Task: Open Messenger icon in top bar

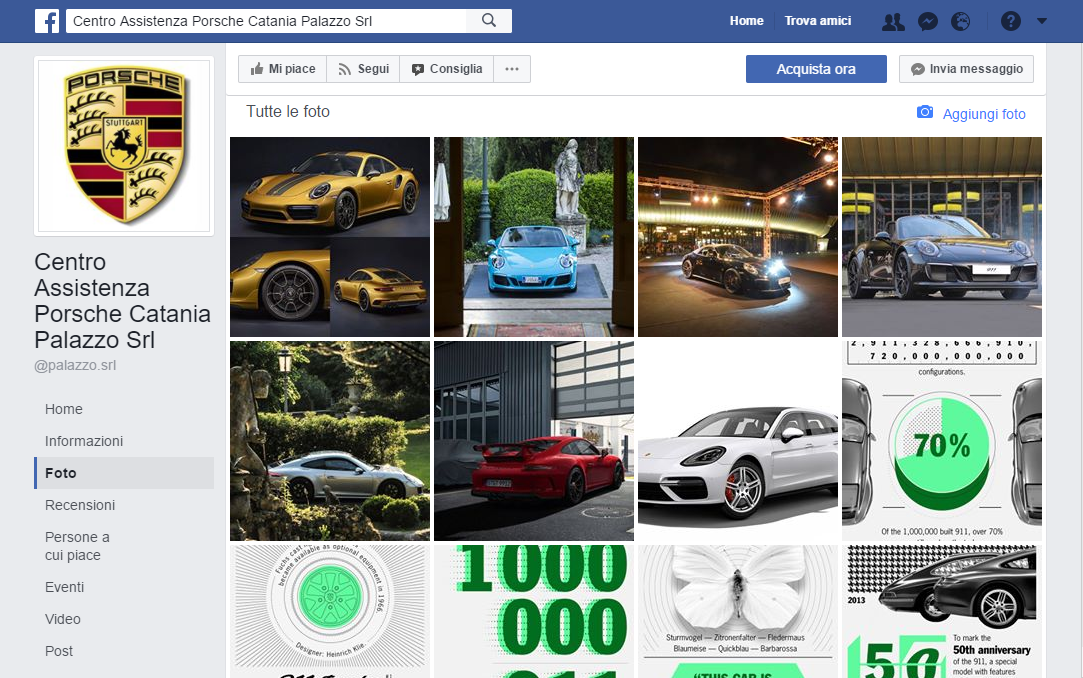Action: point(928,21)
